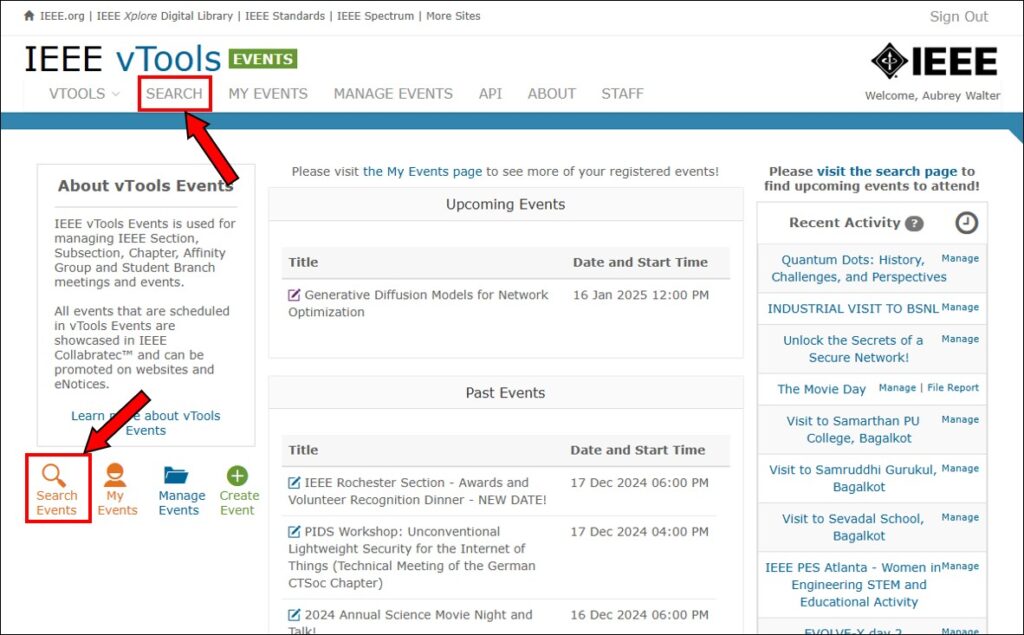Select '17 Dec 2024 06:00 PM' date cell
This screenshot has width=1024, height=635.
point(639,483)
